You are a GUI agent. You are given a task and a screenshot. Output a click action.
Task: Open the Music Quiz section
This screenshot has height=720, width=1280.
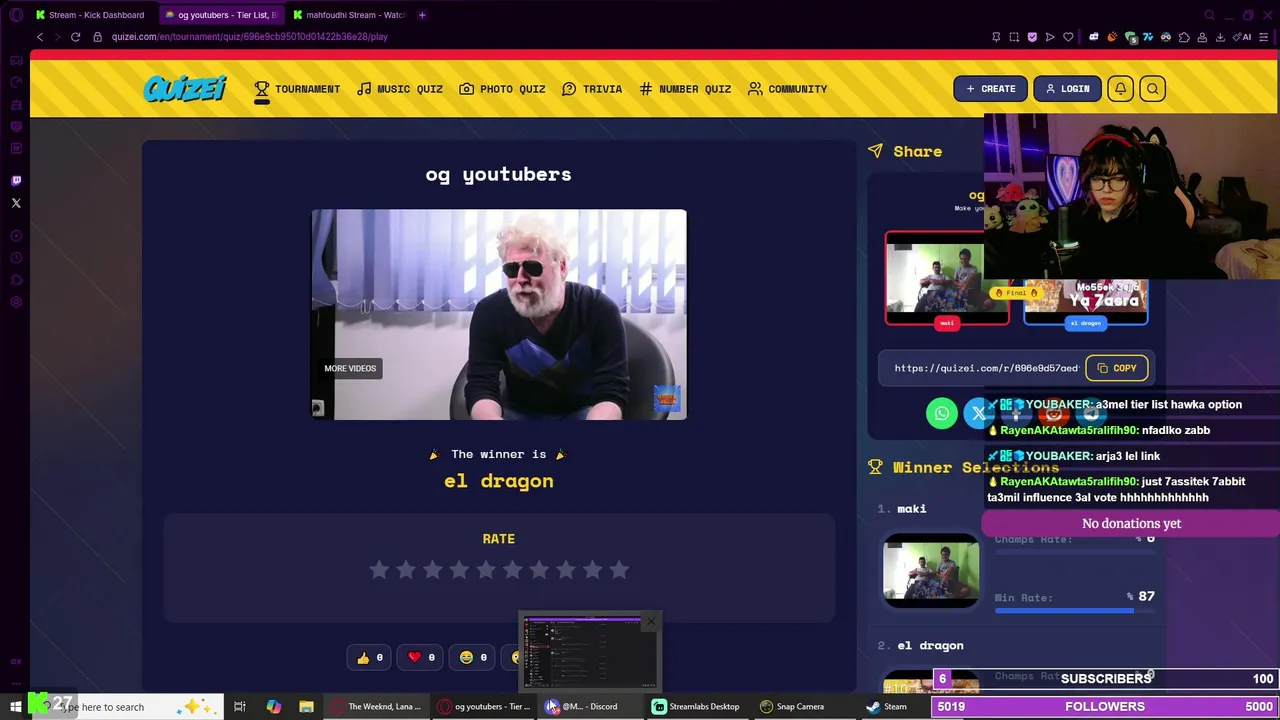pyautogui.click(x=399, y=89)
